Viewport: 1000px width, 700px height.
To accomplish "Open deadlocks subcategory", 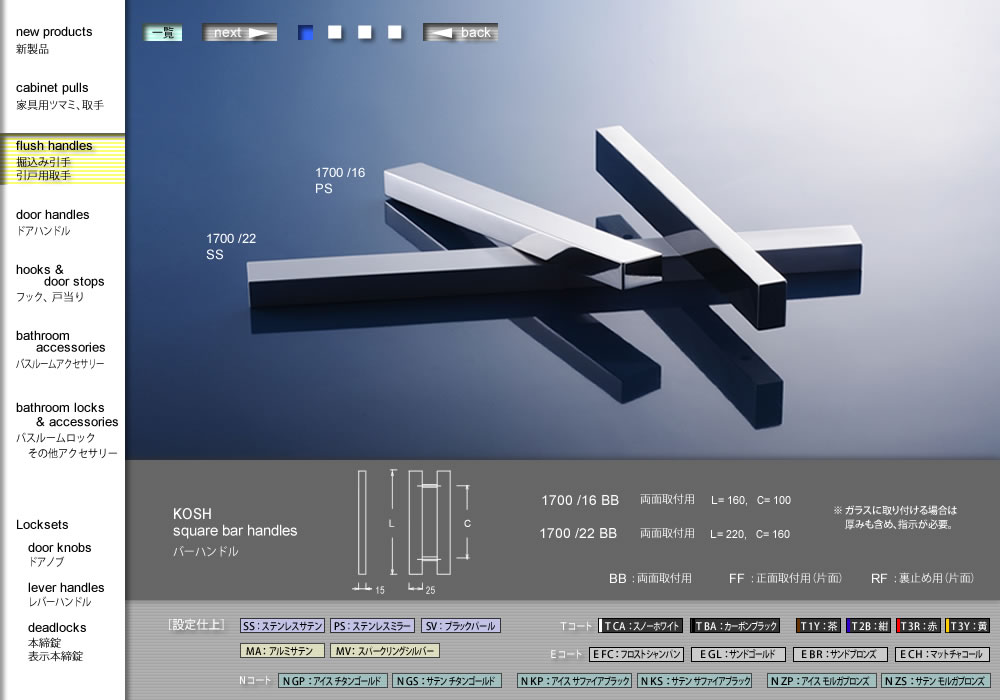I will (57, 641).
